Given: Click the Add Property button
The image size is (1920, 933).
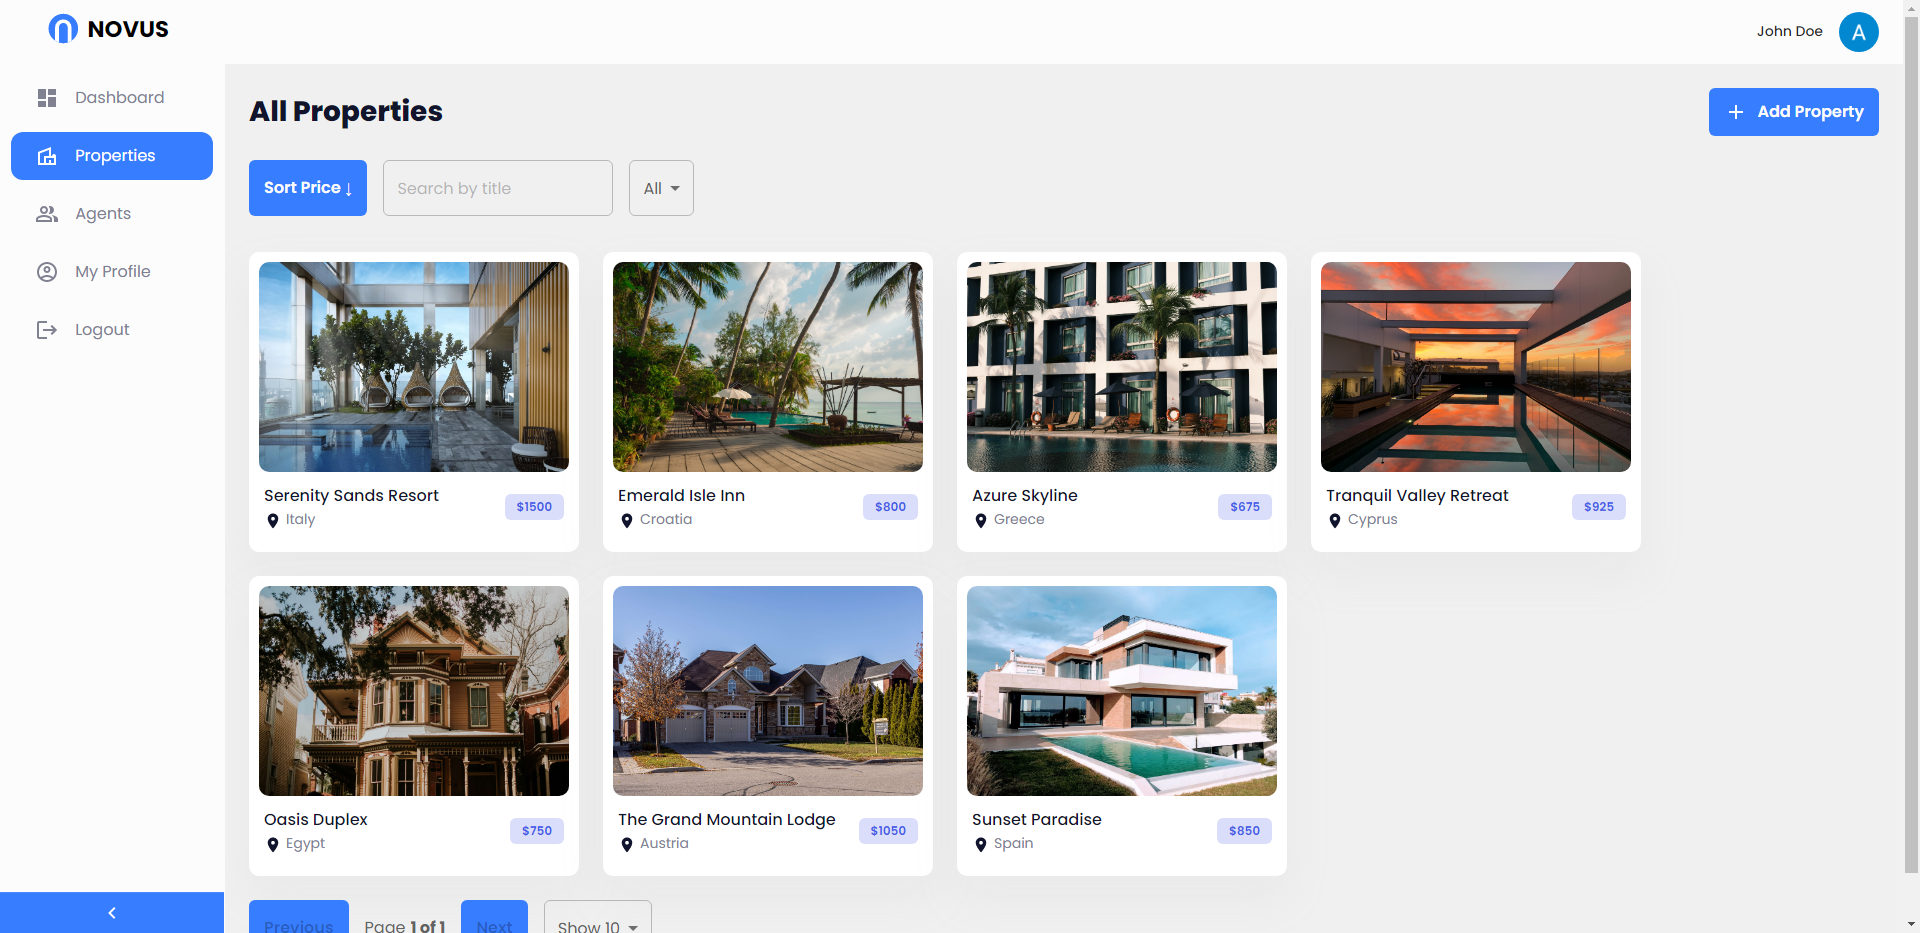Looking at the screenshot, I should coord(1793,112).
